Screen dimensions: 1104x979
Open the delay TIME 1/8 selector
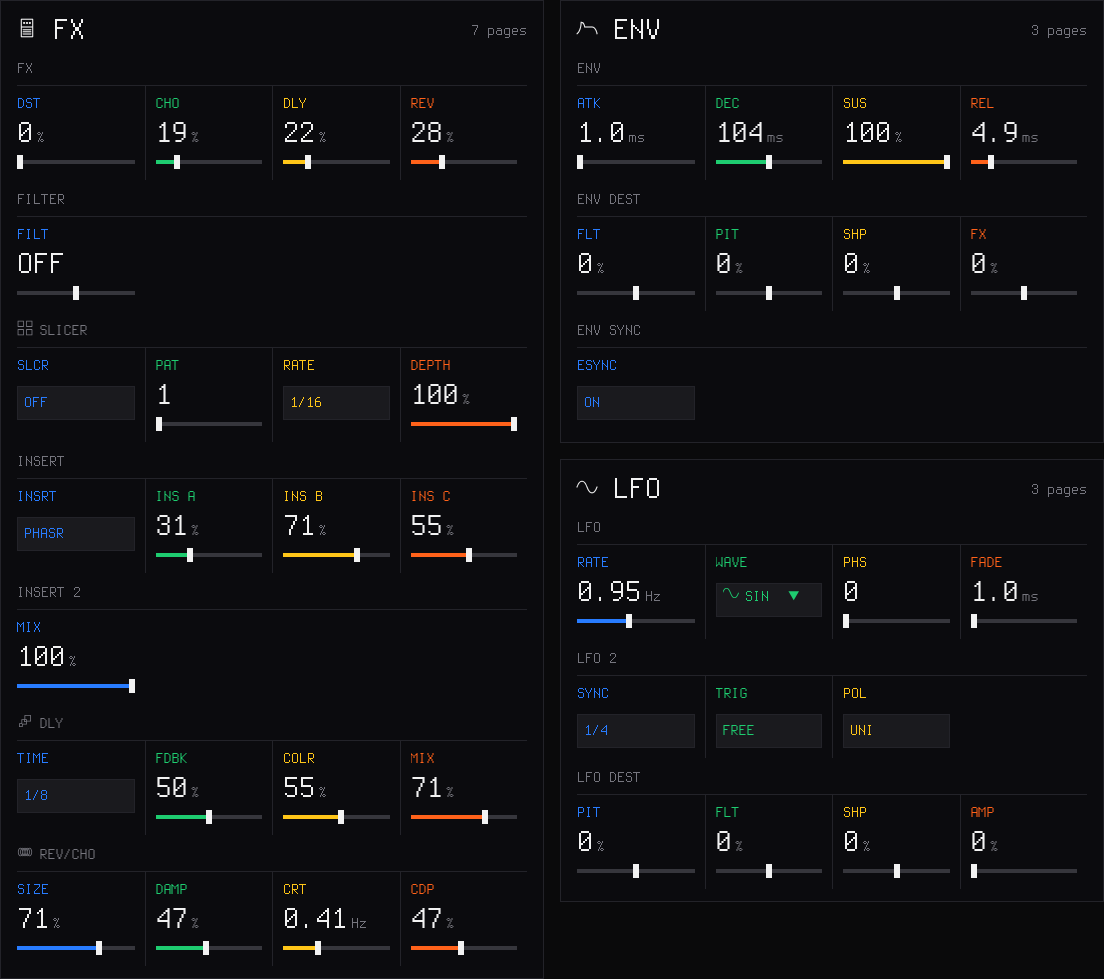point(75,795)
